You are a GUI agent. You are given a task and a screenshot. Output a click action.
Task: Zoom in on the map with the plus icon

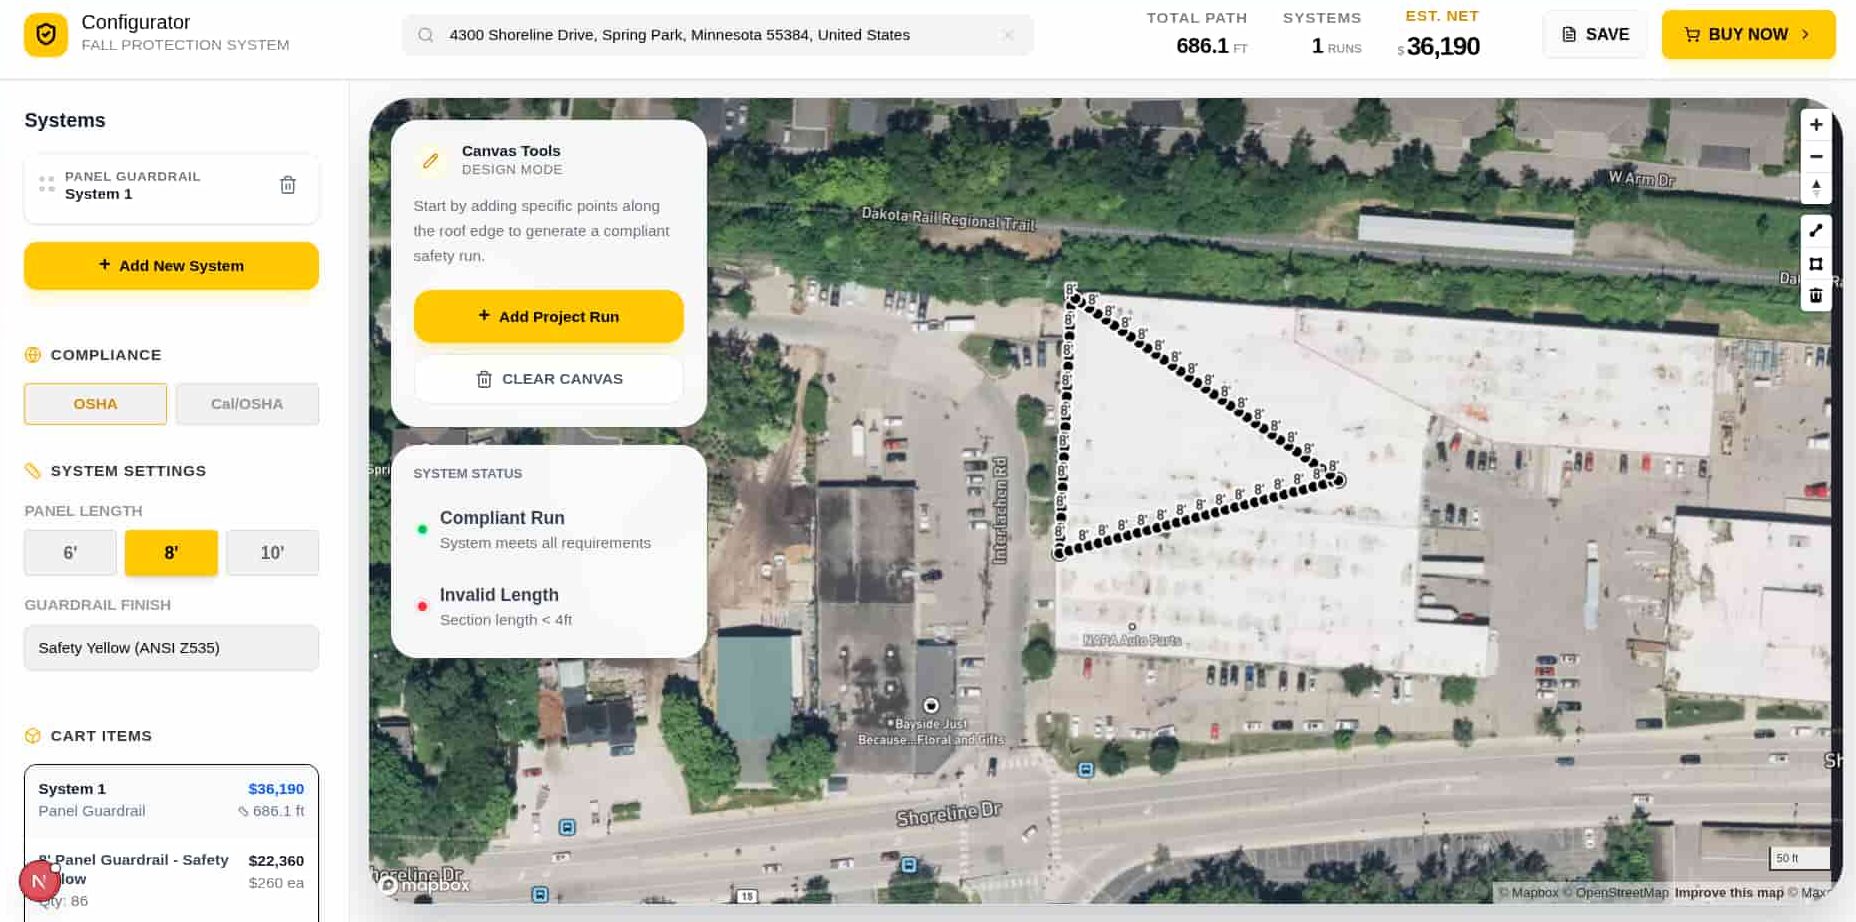pos(1816,124)
